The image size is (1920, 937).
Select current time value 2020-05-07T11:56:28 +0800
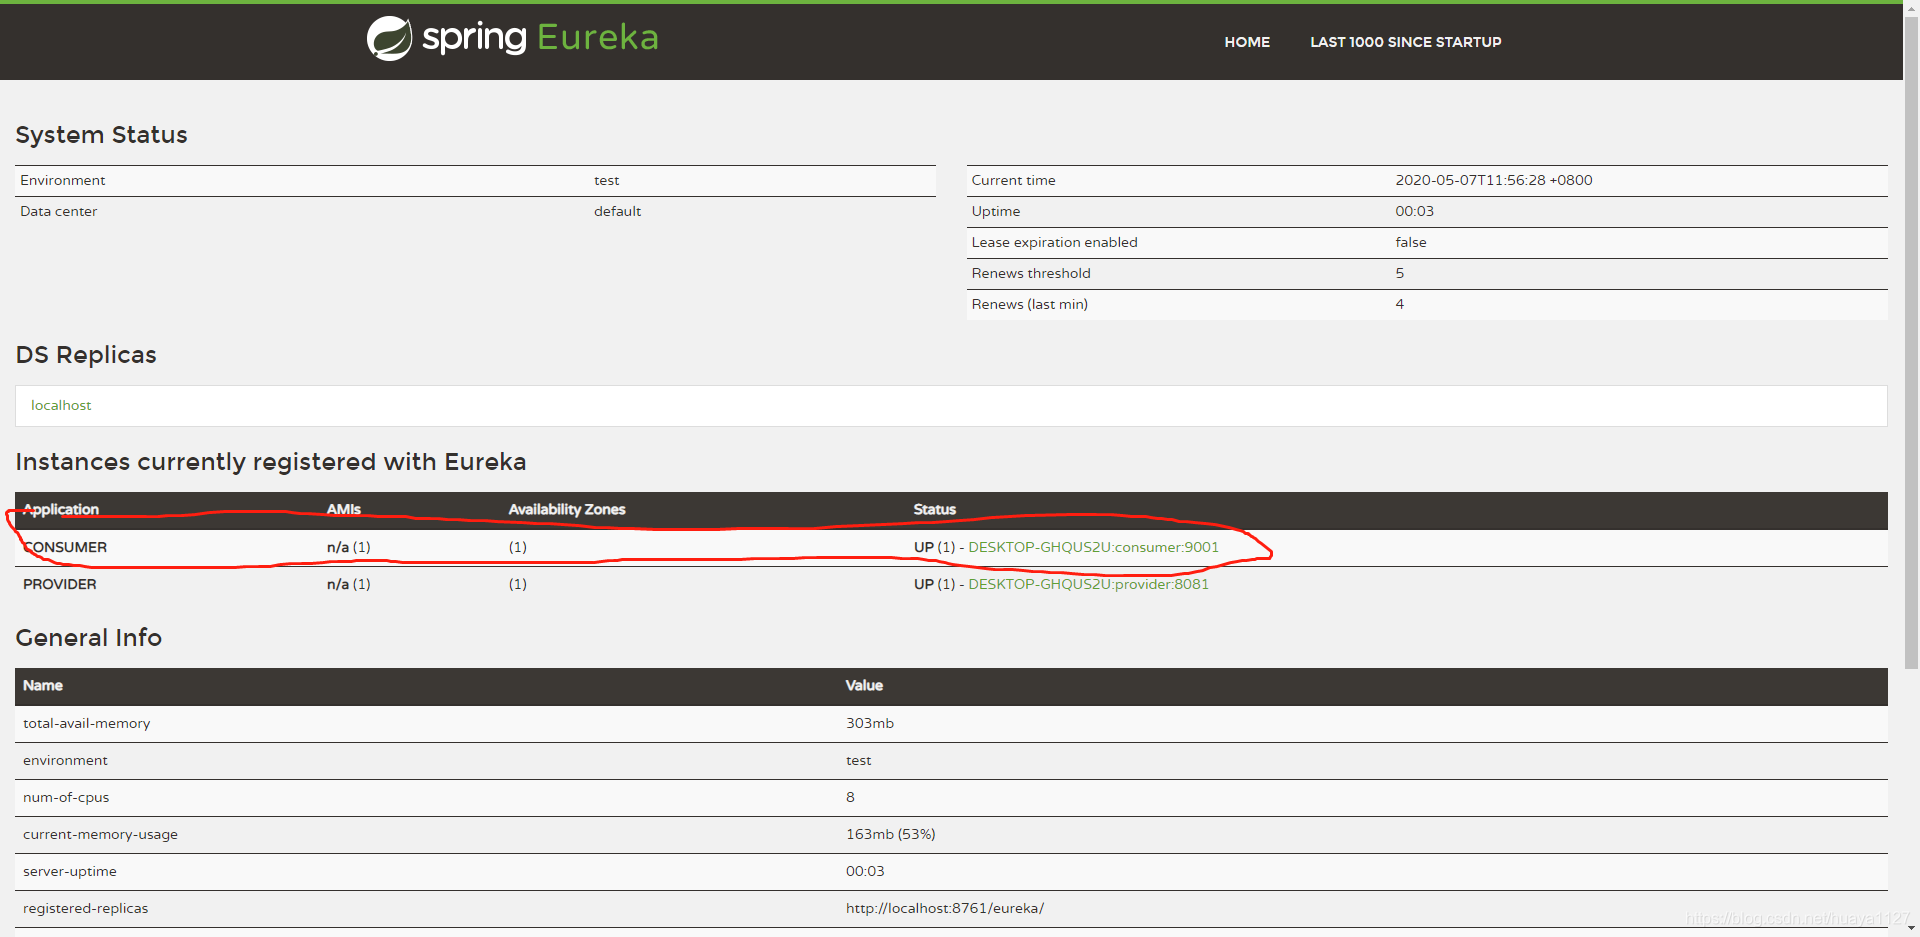pos(1494,180)
